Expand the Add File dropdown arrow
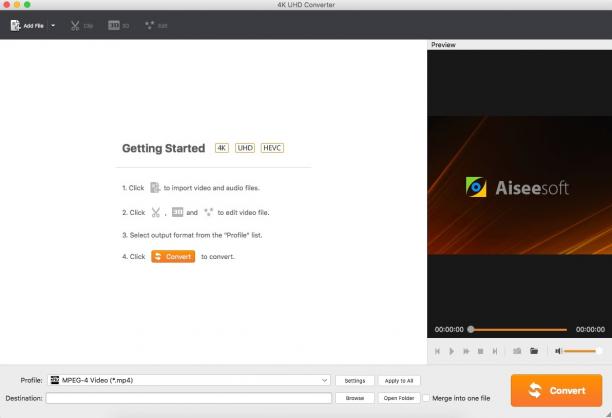 tap(53, 26)
